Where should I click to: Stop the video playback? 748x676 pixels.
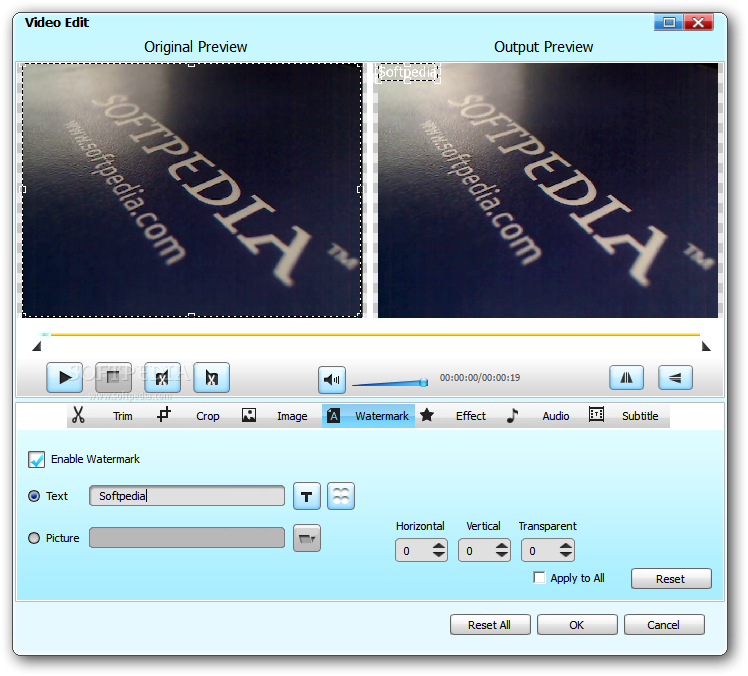click(x=114, y=378)
